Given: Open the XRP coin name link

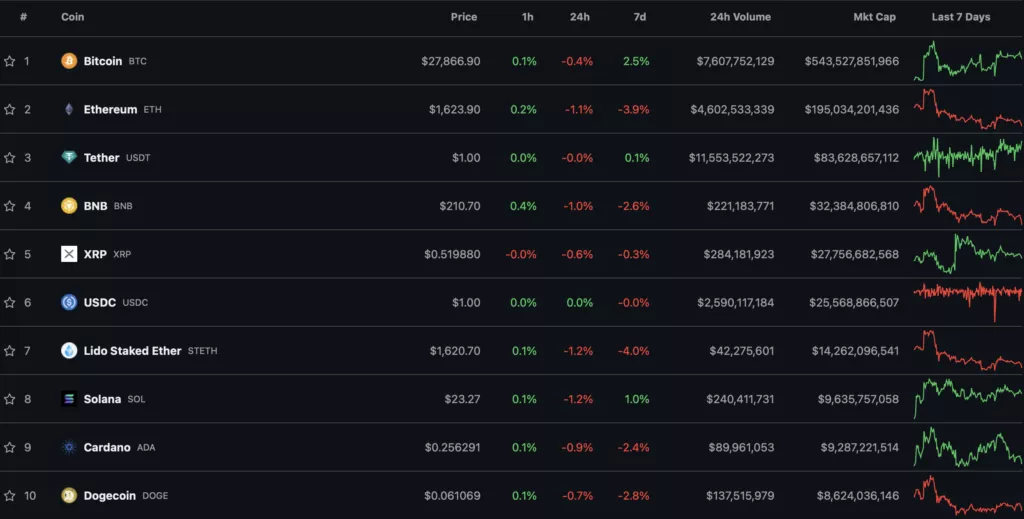Looking at the screenshot, I should tap(95, 254).
